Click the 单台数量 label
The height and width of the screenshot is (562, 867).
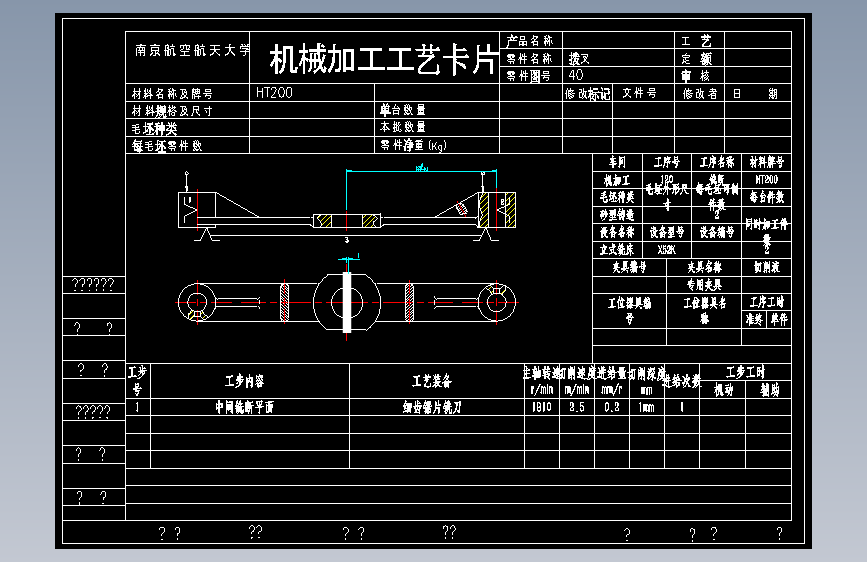403,110
